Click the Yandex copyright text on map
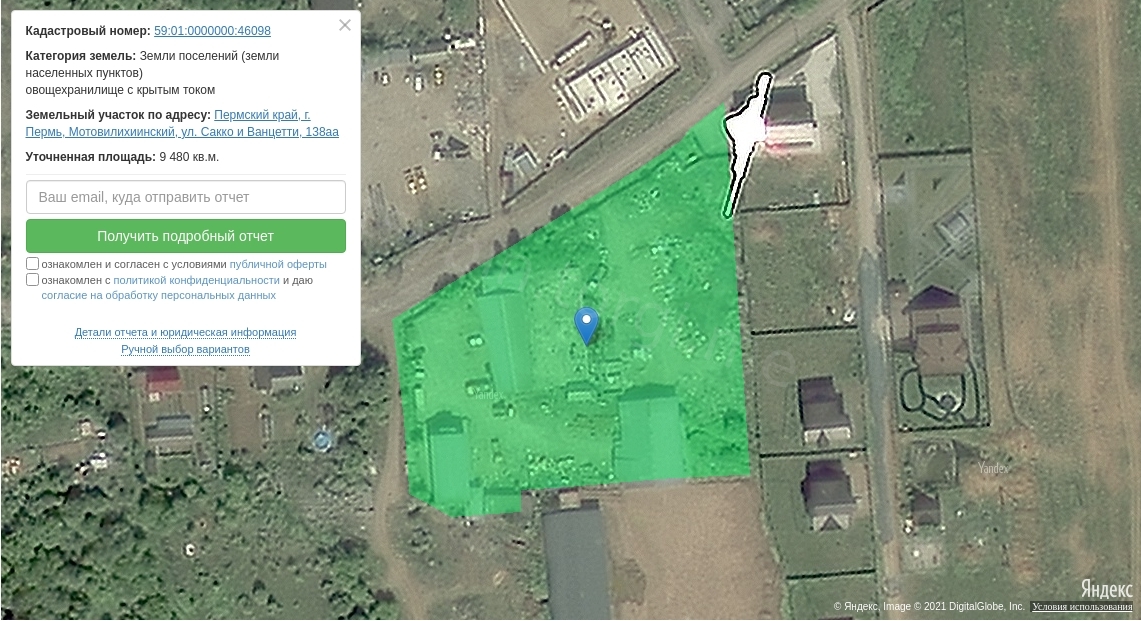1141x621 pixels. click(929, 606)
